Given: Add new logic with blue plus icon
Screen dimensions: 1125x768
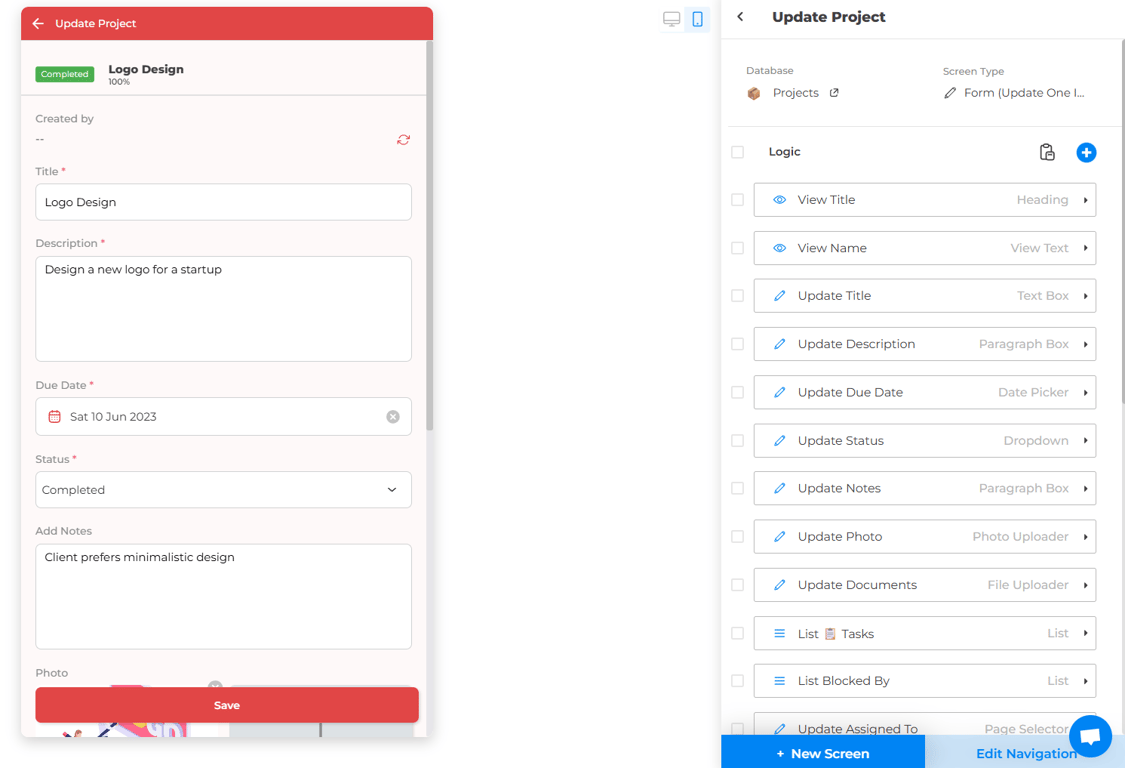Looking at the screenshot, I should pyautogui.click(x=1086, y=152).
